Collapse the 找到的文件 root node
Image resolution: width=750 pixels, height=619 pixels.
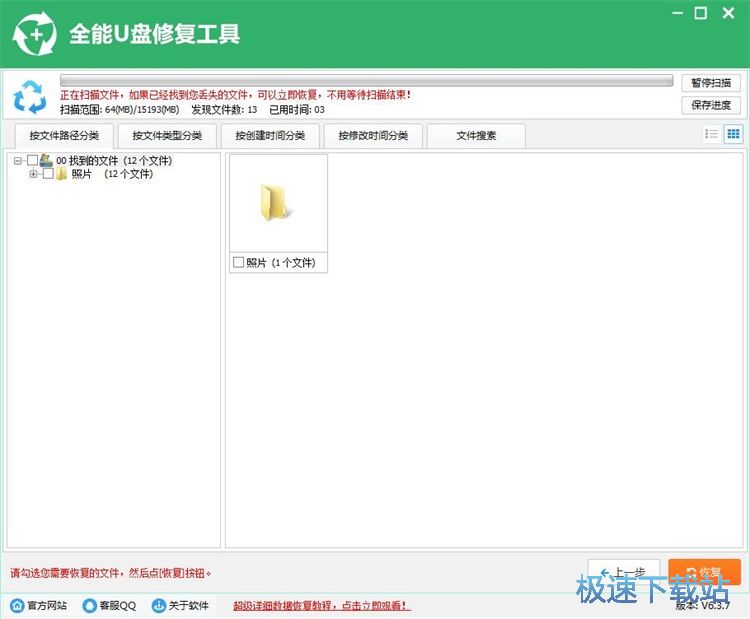coord(18,160)
